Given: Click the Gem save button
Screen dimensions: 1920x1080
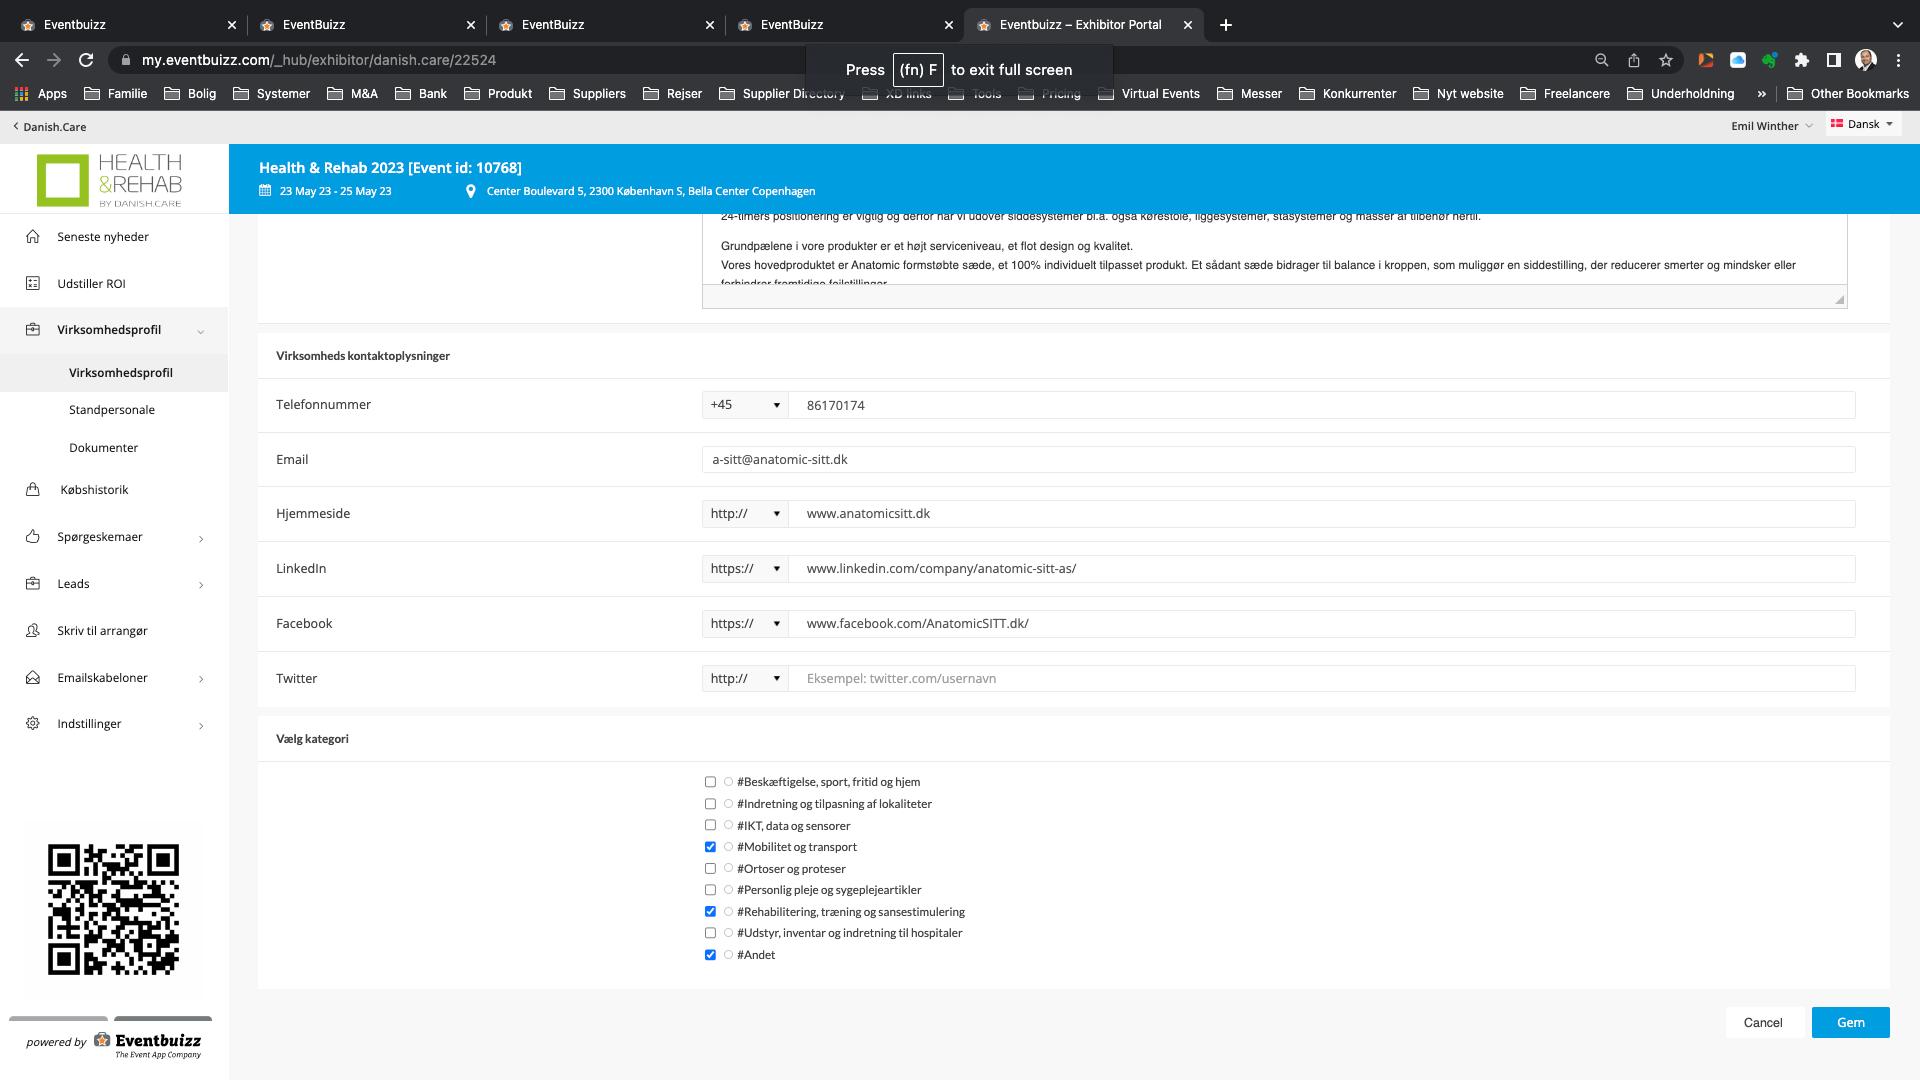Looking at the screenshot, I should pos(1850,1022).
